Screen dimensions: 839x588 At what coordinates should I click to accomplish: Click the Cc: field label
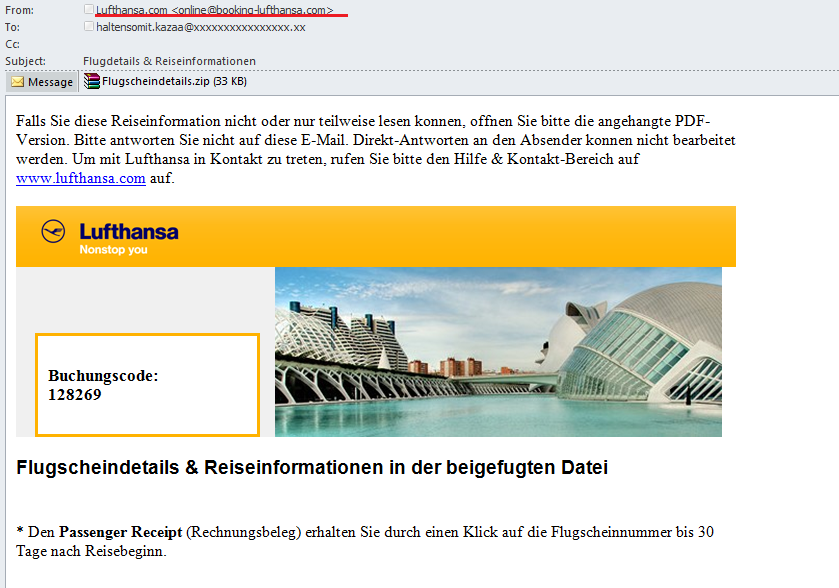12,44
